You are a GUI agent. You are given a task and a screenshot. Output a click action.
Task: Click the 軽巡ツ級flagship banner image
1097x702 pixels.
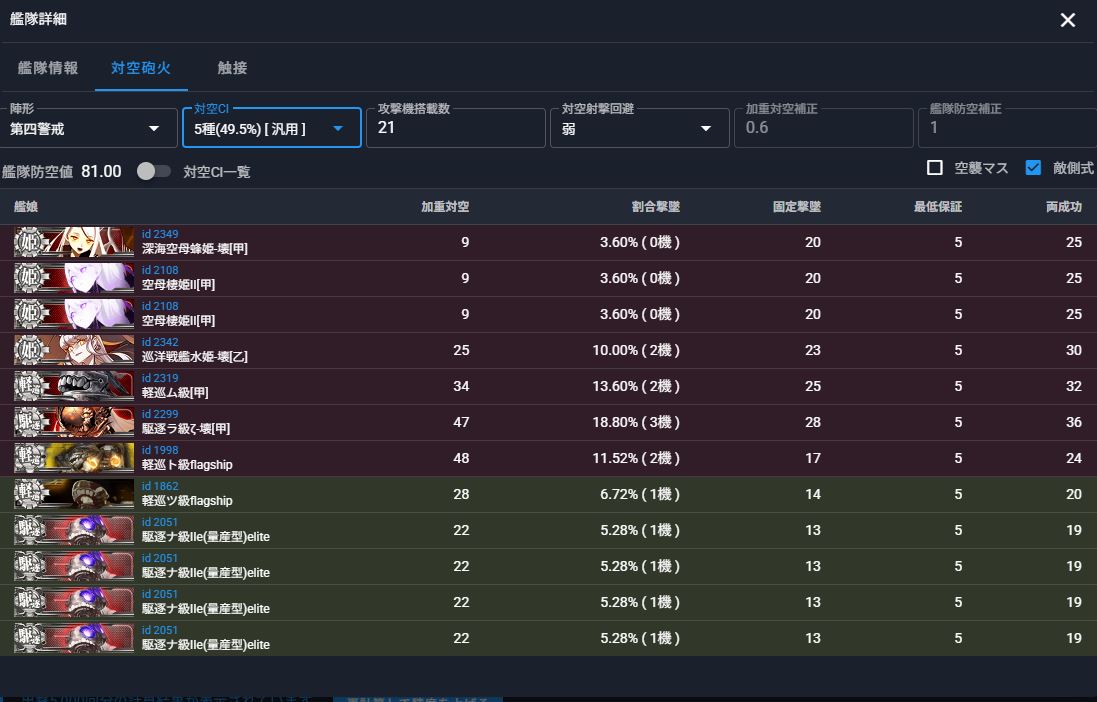pyautogui.click(x=74, y=494)
